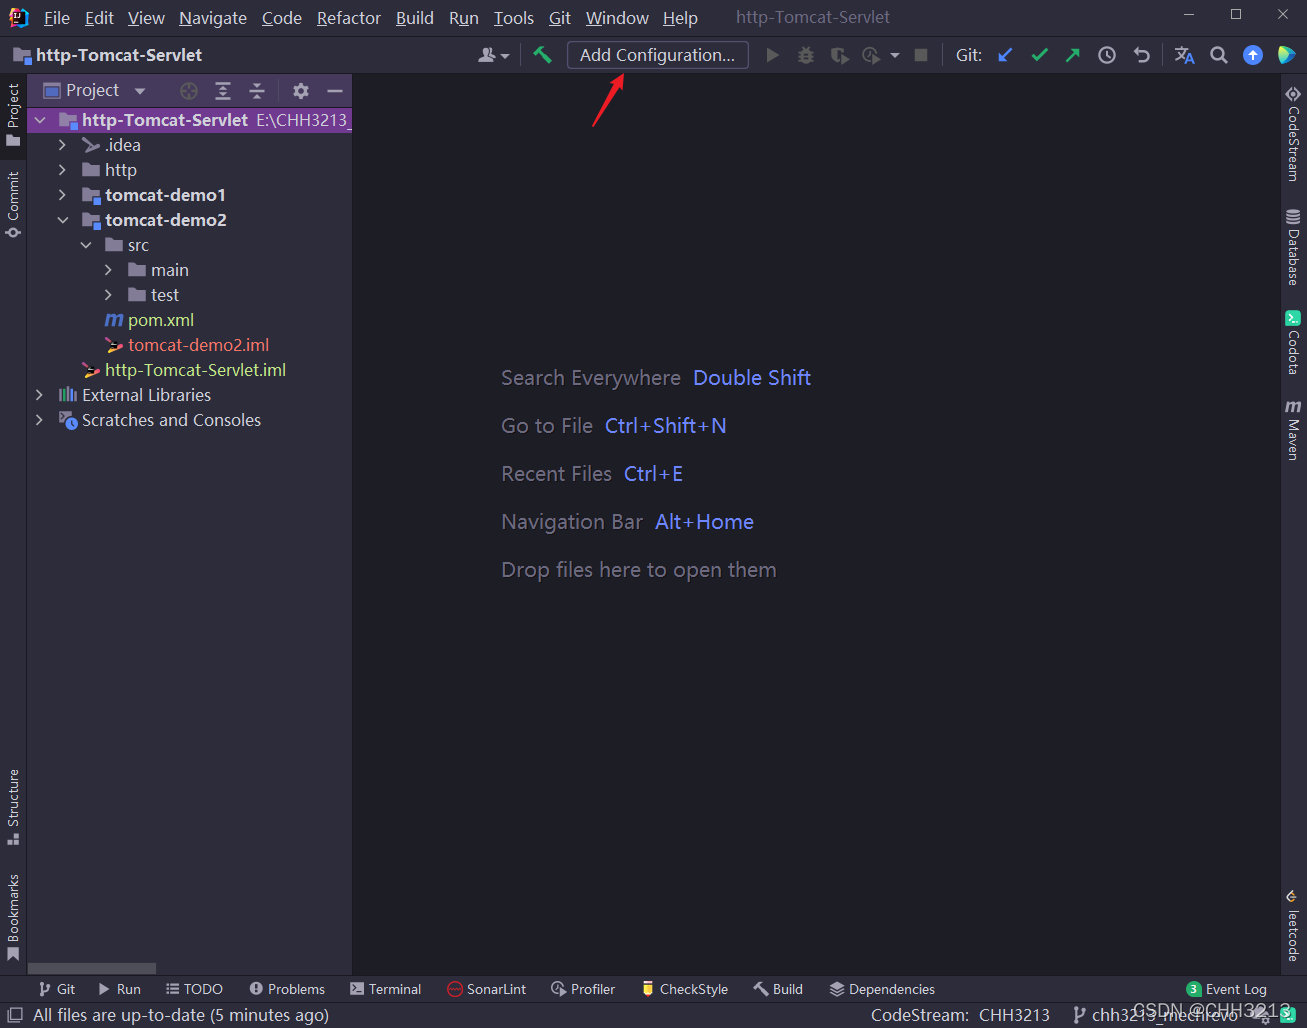The width and height of the screenshot is (1307, 1028).
Task: Toggle the Project side tool window tab
Action: click(13, 114)
